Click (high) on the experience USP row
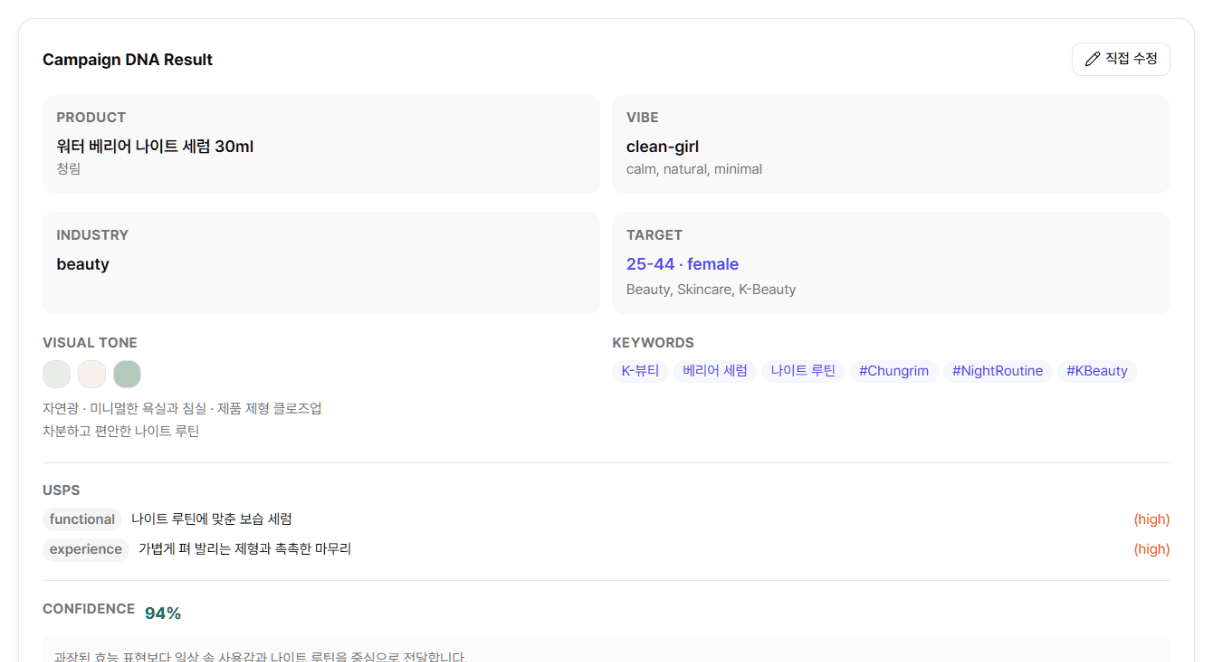This screenshot has height=662, width=1213. click(x=1151, y=549)
